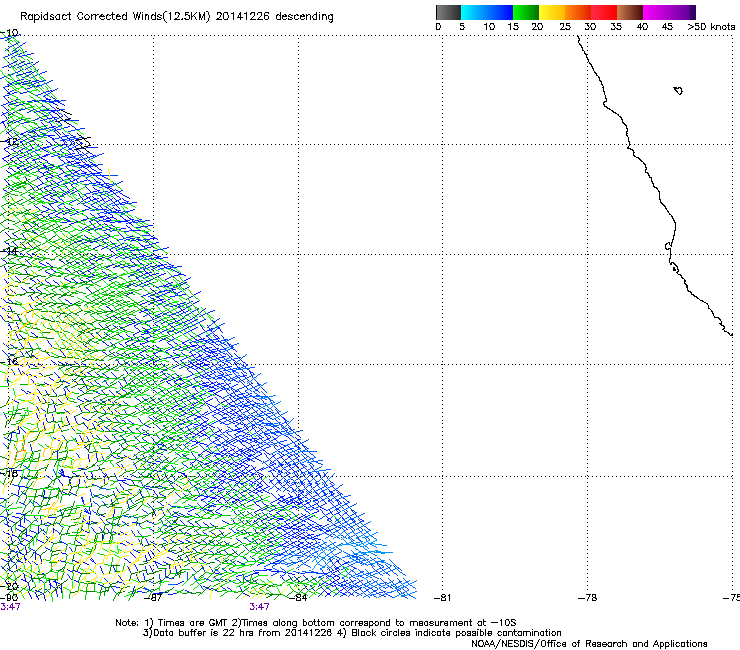The width and height of the screenshot is (740, 650).
Task: Click the '>50 knots' legend label
Action: [x=711, y=27]
